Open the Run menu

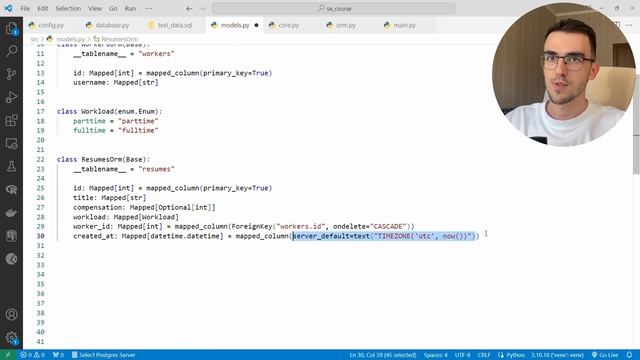point(130,8)
